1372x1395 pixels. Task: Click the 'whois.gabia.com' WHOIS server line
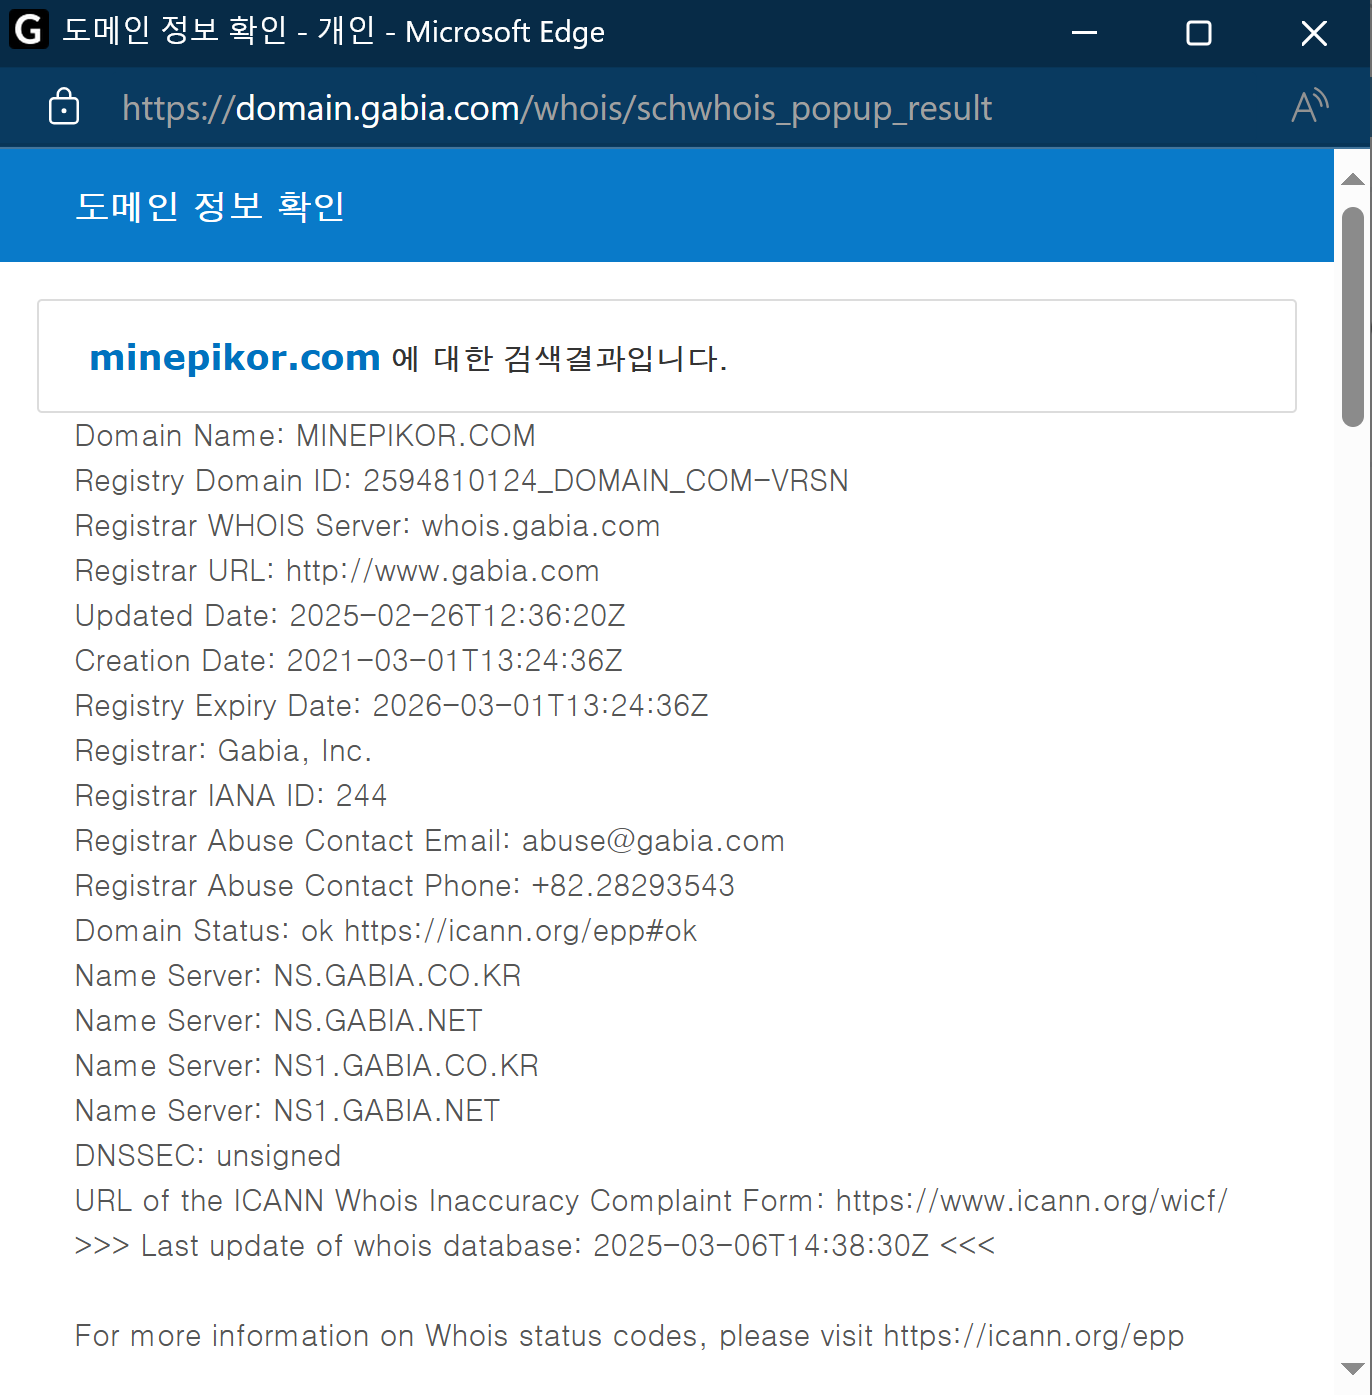click(368, 526)
